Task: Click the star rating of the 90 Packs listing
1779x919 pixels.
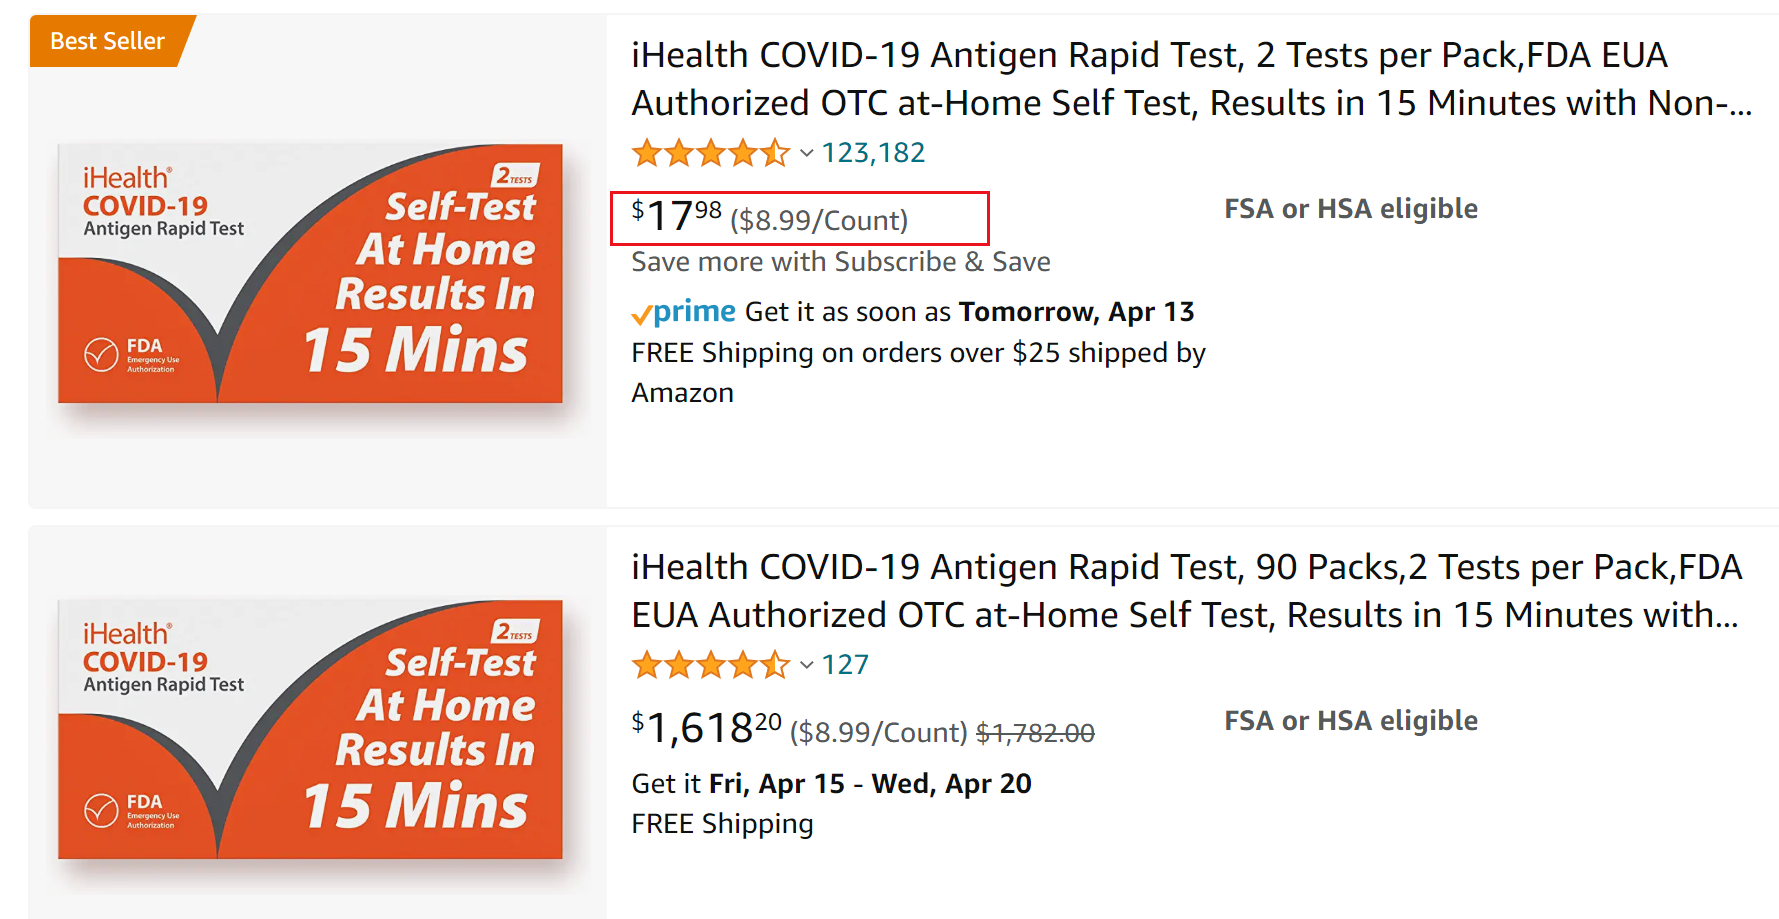Action: (710, 665)
